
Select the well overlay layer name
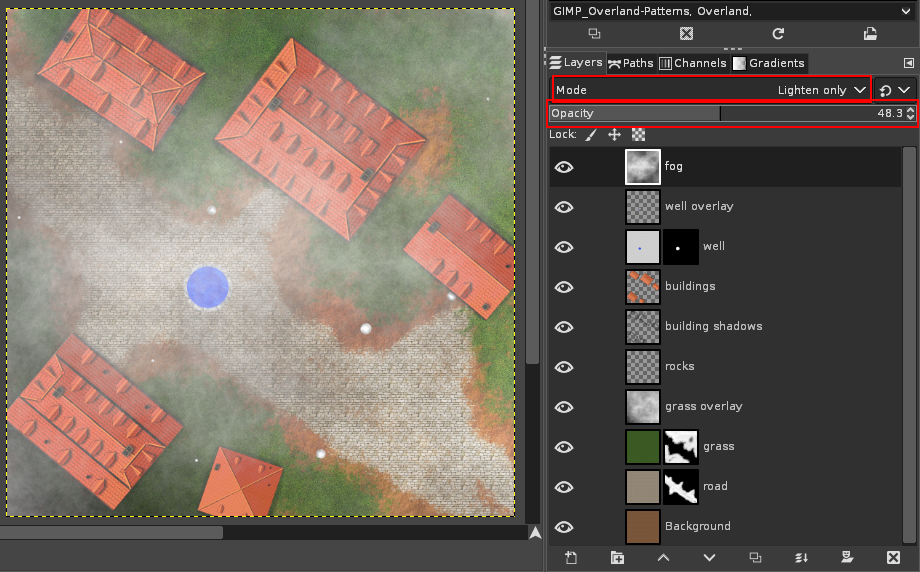coord(699,207)
